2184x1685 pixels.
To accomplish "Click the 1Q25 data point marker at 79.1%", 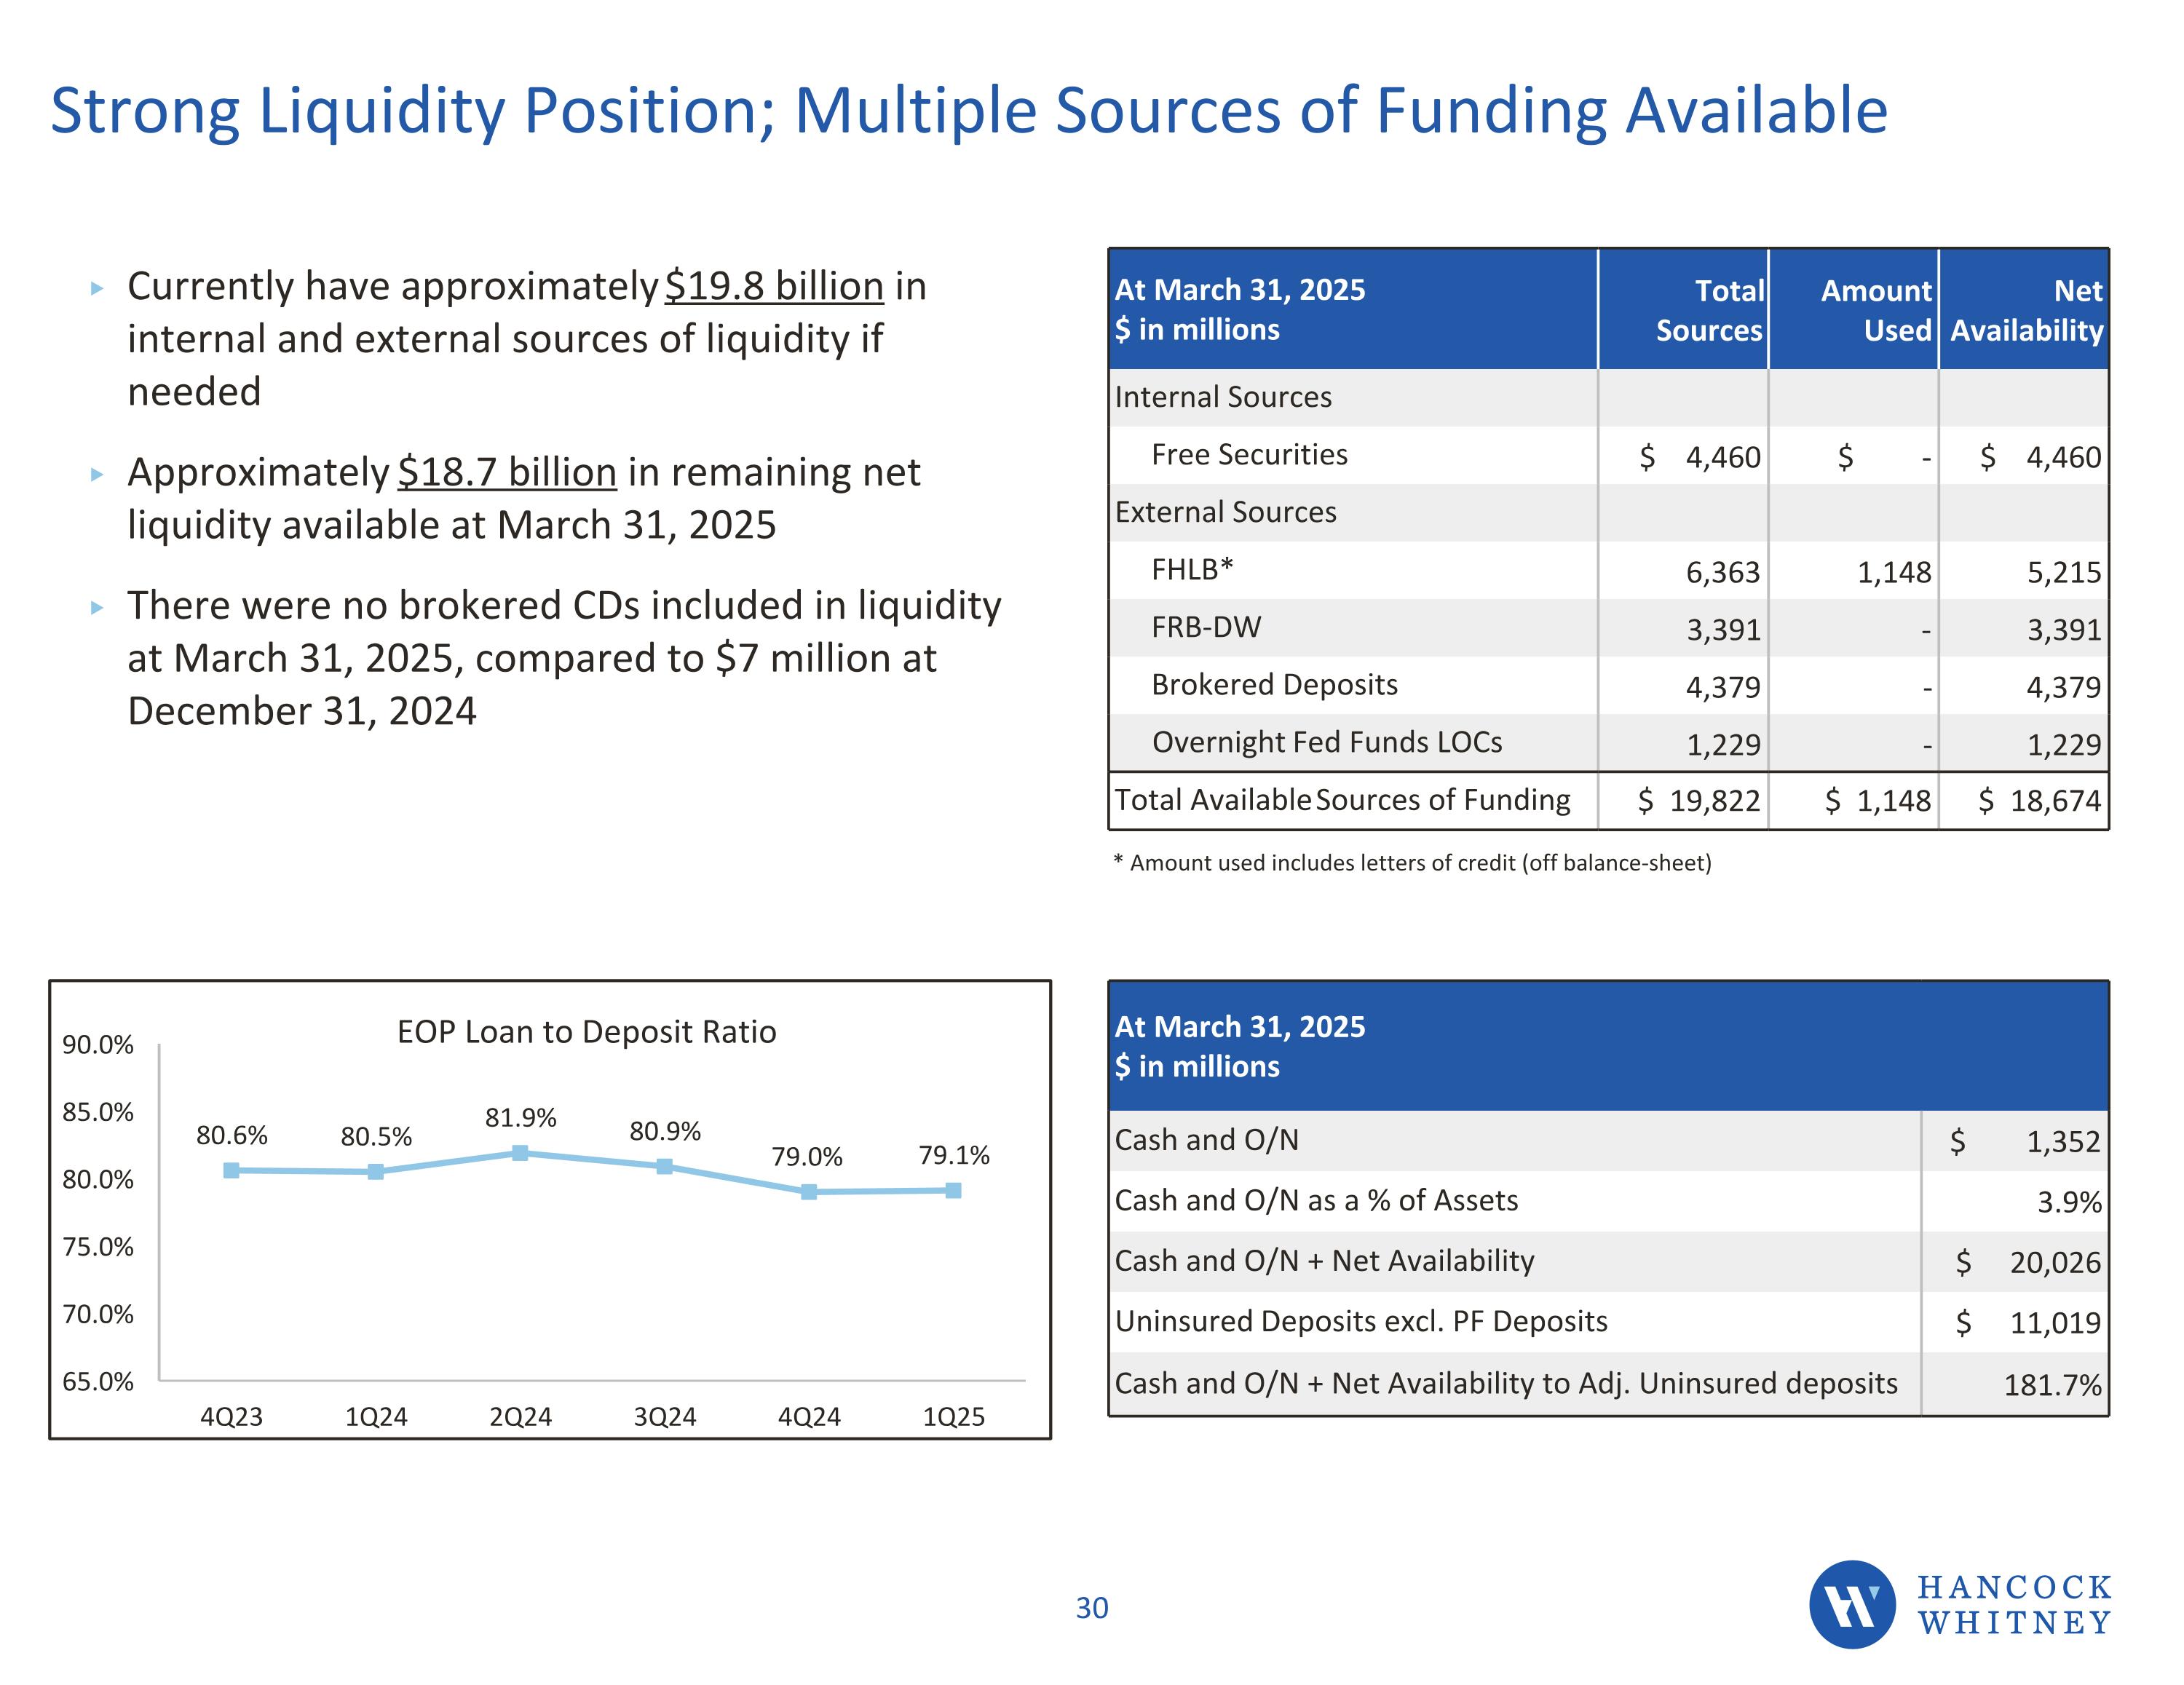I will [953, 1190].
